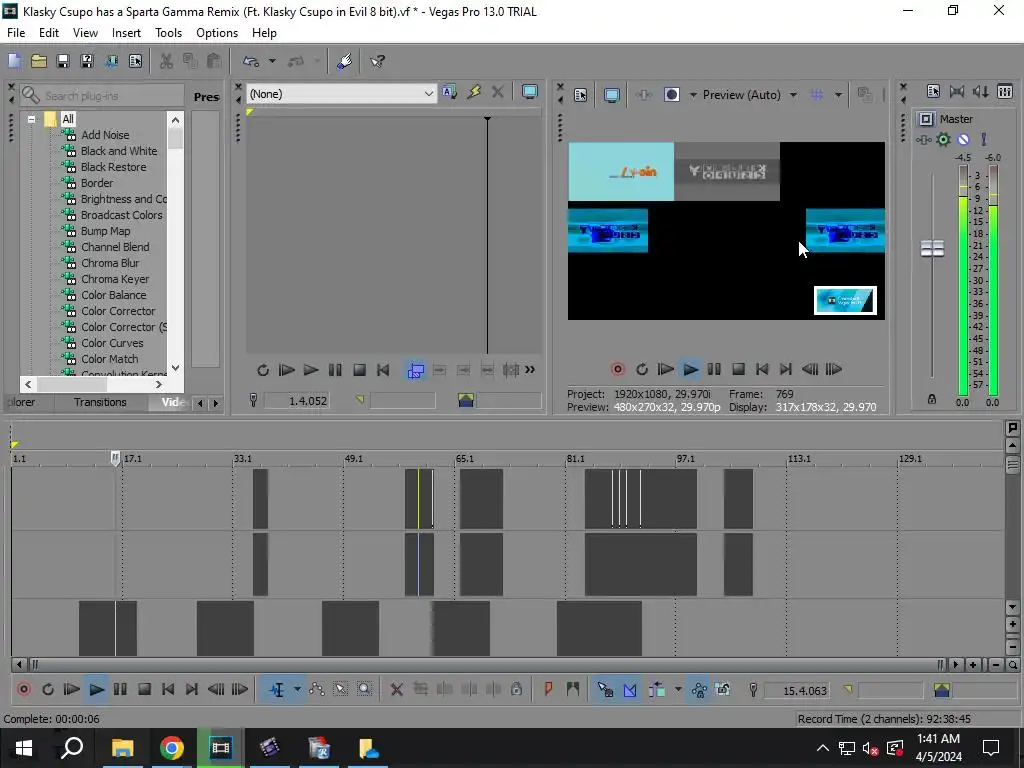Play the project from timeline transport

[96, 690]
